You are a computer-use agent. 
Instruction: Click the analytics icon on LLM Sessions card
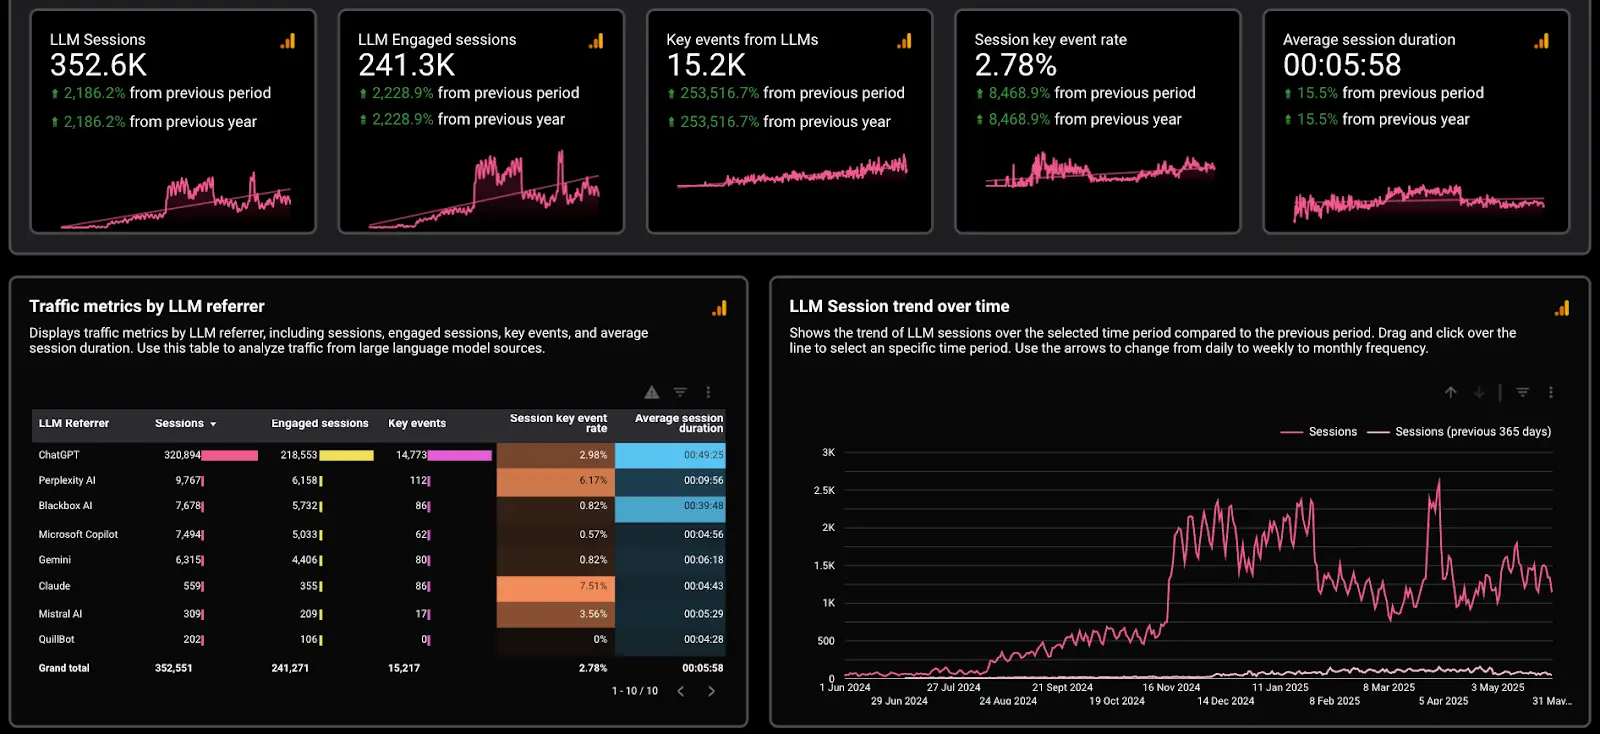point(288,41)
